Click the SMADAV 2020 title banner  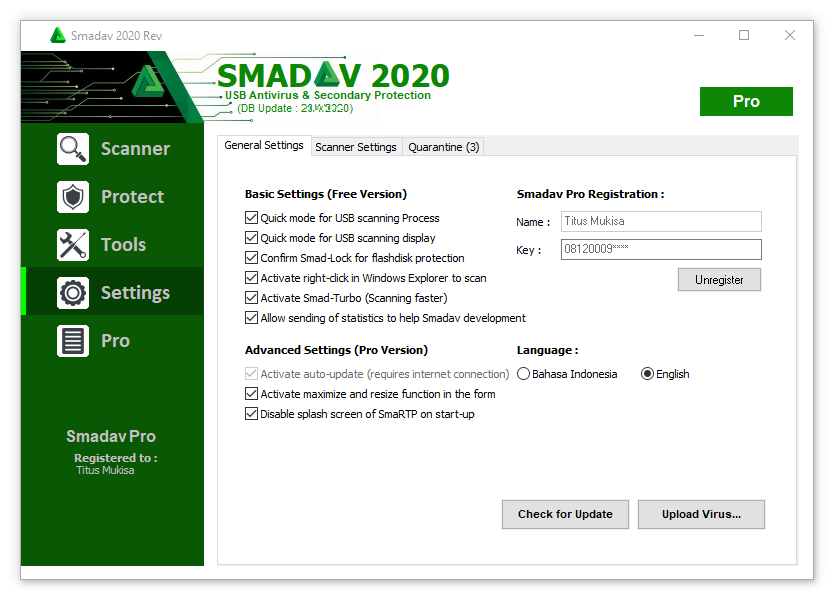[x=333, y=75]
